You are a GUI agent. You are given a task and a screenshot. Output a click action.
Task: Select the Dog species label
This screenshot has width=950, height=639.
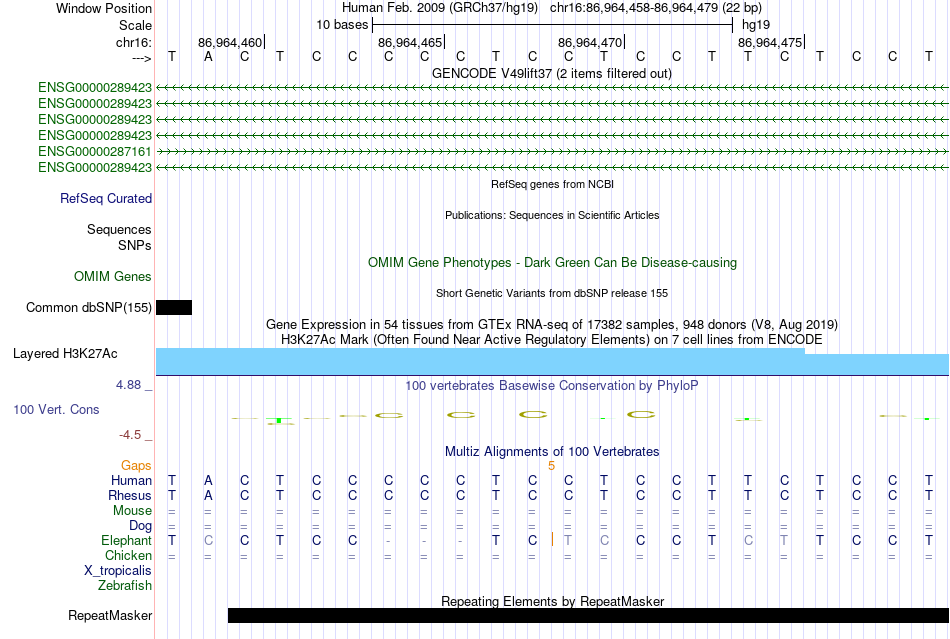click(141, 526)
